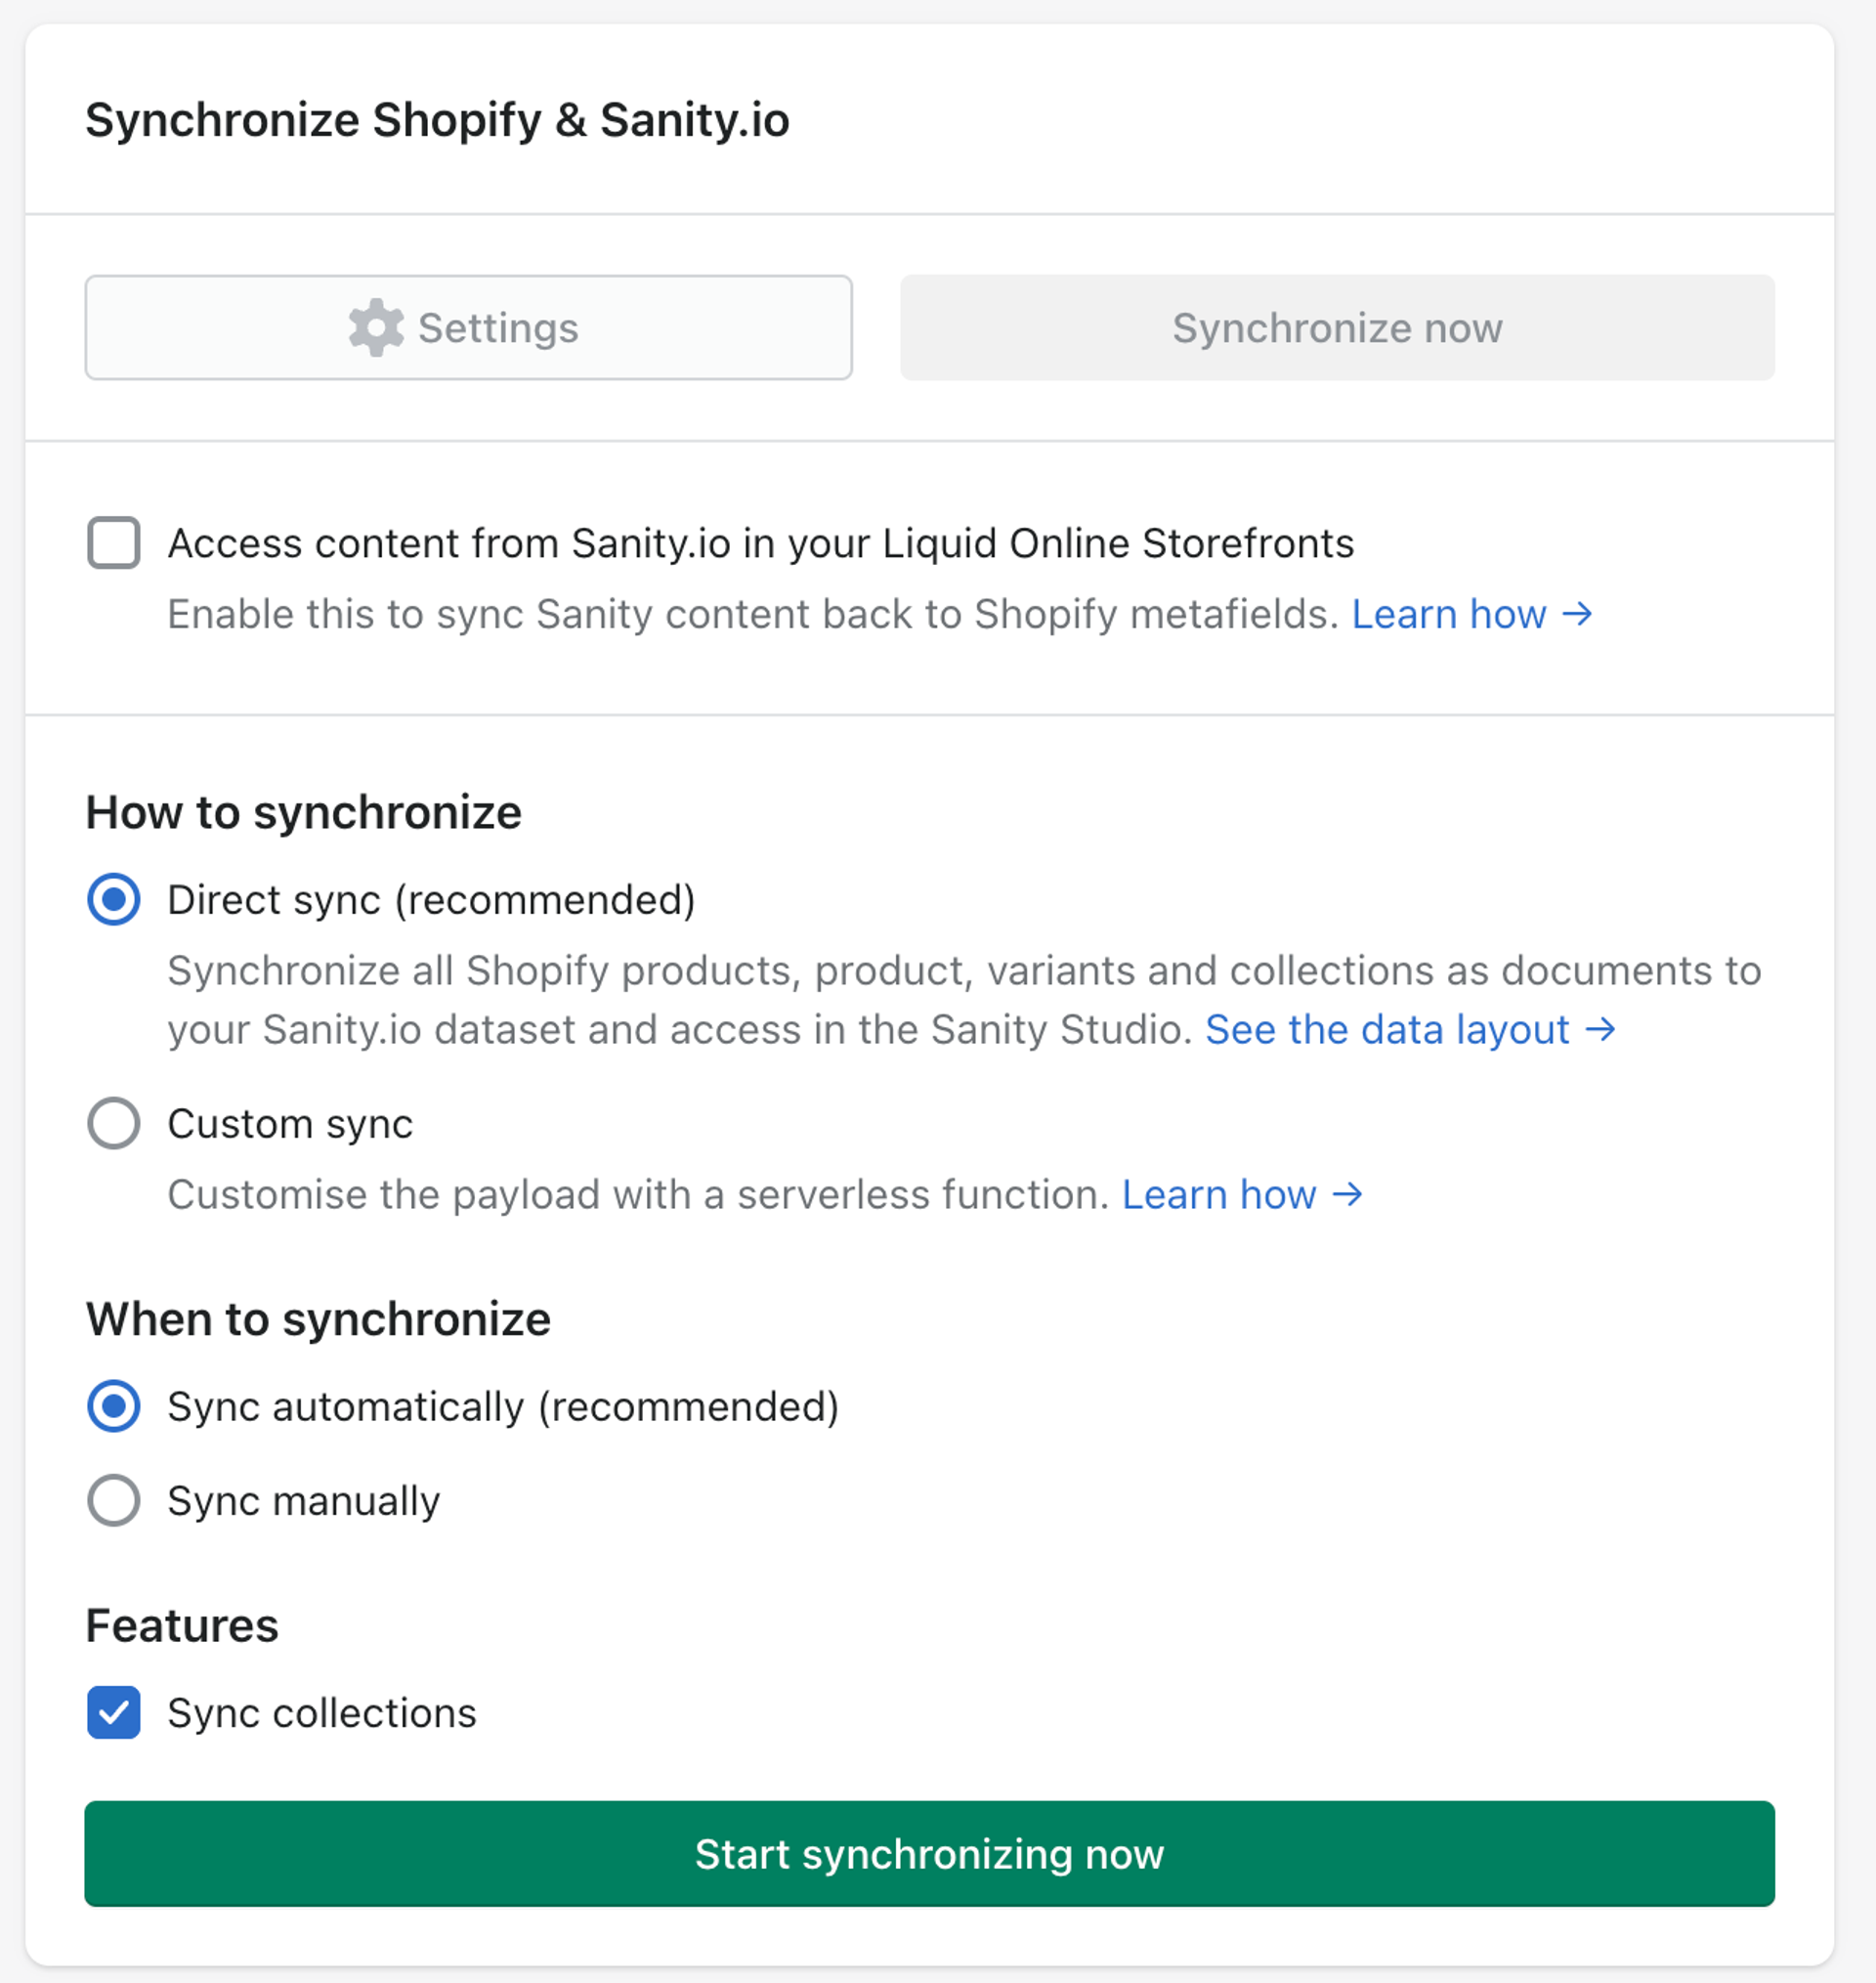Choose "Sync automatically (recommended)"
1876x1983 pixels.
pos(113,1406)
